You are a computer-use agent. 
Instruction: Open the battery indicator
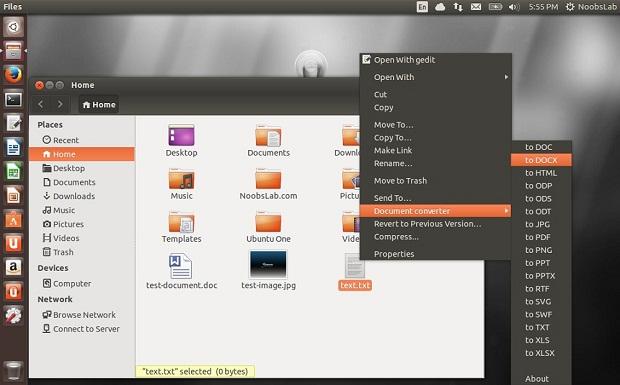pyautogui.click(x=495, y=7)
